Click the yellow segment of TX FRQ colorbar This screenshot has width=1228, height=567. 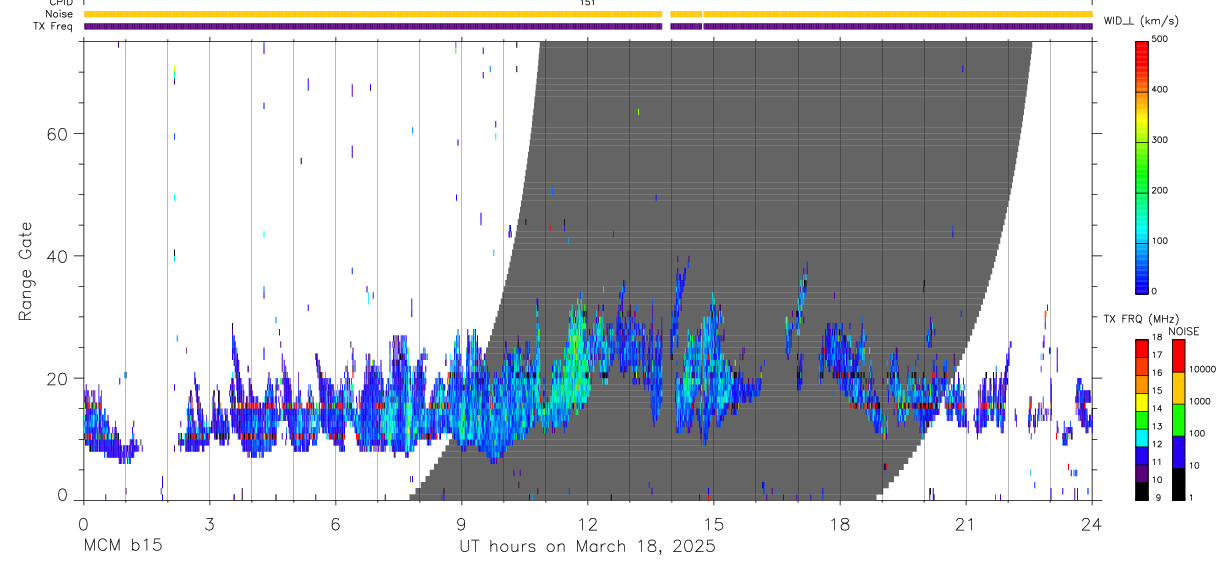tap(1142, 402)
